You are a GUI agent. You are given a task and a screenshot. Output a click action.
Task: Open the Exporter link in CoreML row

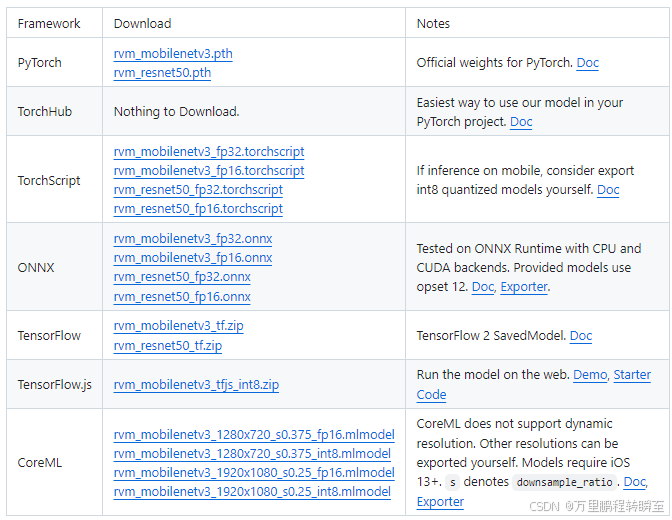440,502
